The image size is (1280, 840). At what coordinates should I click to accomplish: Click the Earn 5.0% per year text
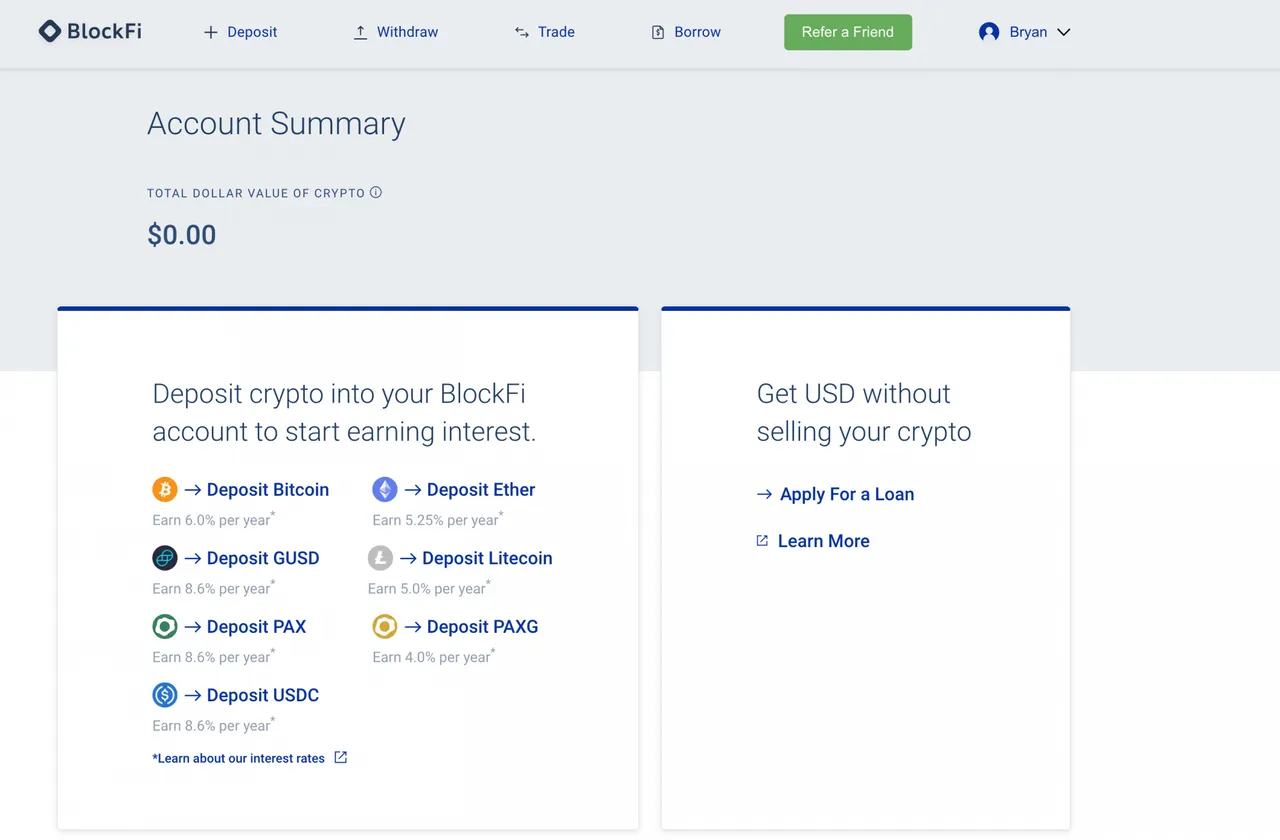429,588
